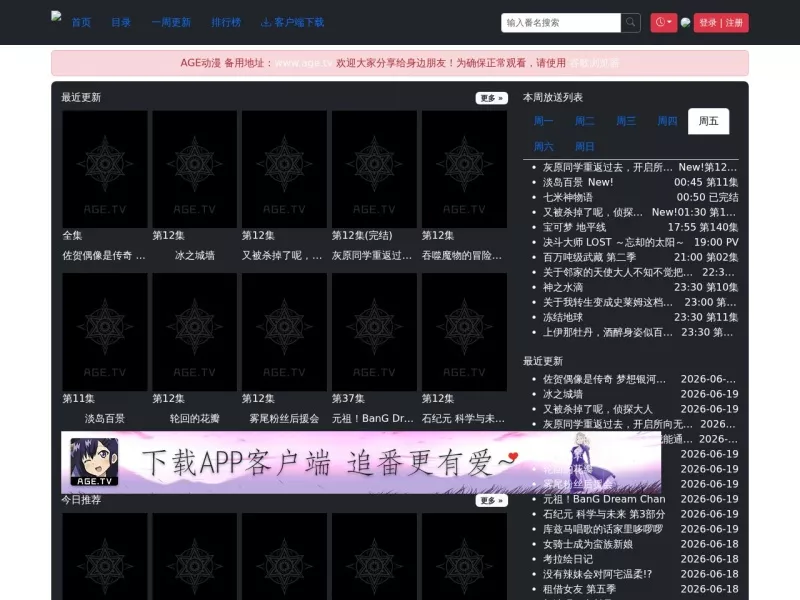Open 女骑士成为蛮族新娘 sidebar entry
This screenshot has height=600, width=800.
(x=588, y=544)
